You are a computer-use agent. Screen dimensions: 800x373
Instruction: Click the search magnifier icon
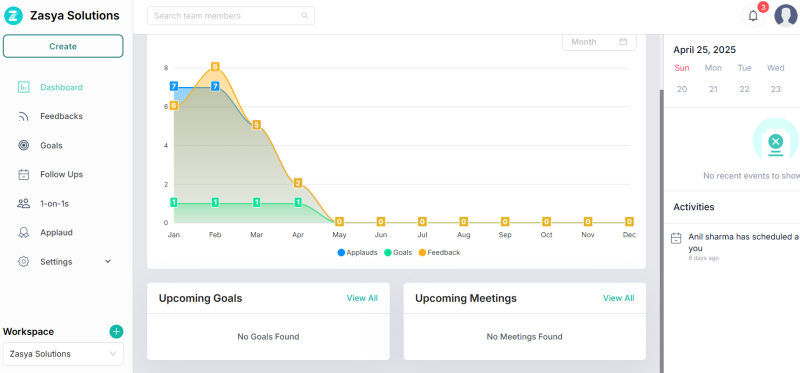tap(305, 16)
